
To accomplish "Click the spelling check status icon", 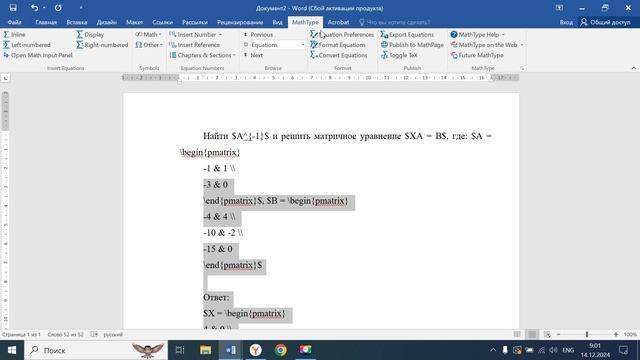I will (x=94, y=334).
